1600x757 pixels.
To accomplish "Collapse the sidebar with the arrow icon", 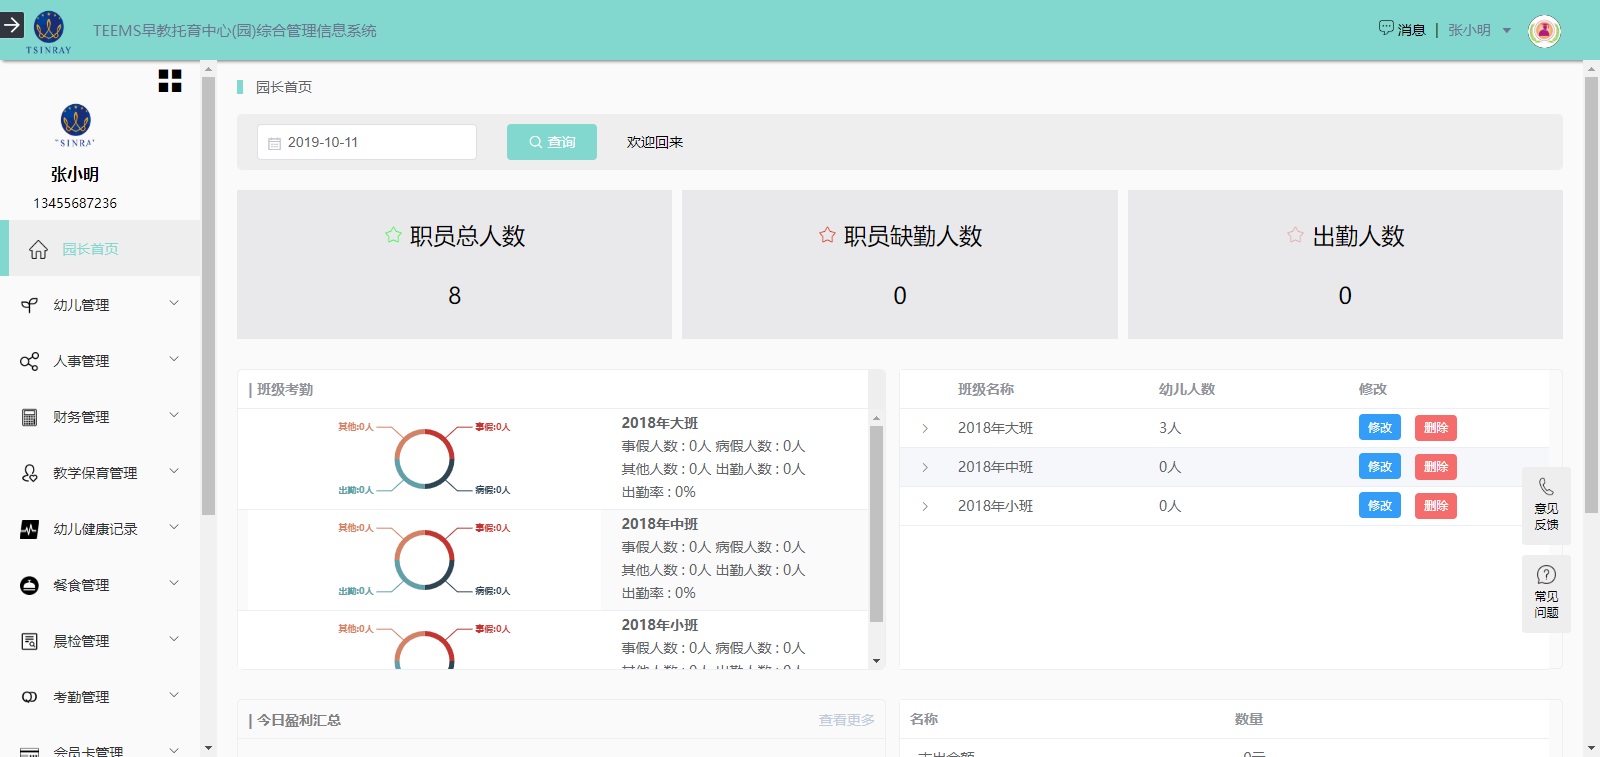I will (x=12, y=24).
